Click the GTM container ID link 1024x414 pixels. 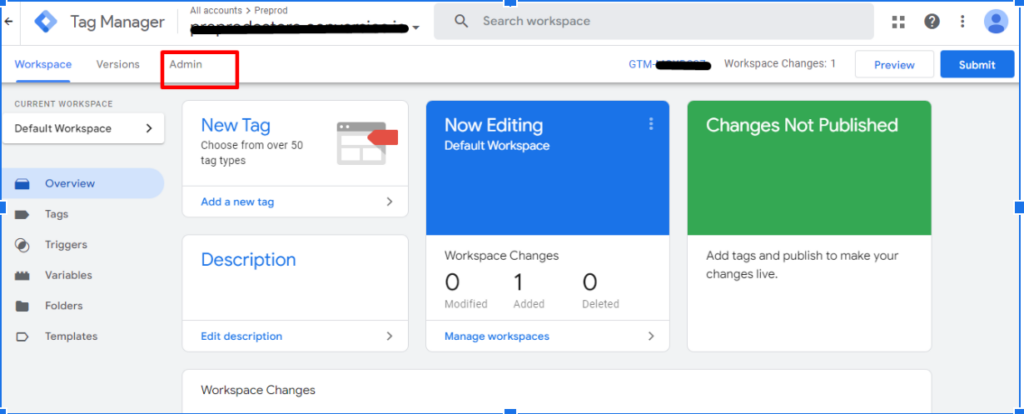point(669,65)
